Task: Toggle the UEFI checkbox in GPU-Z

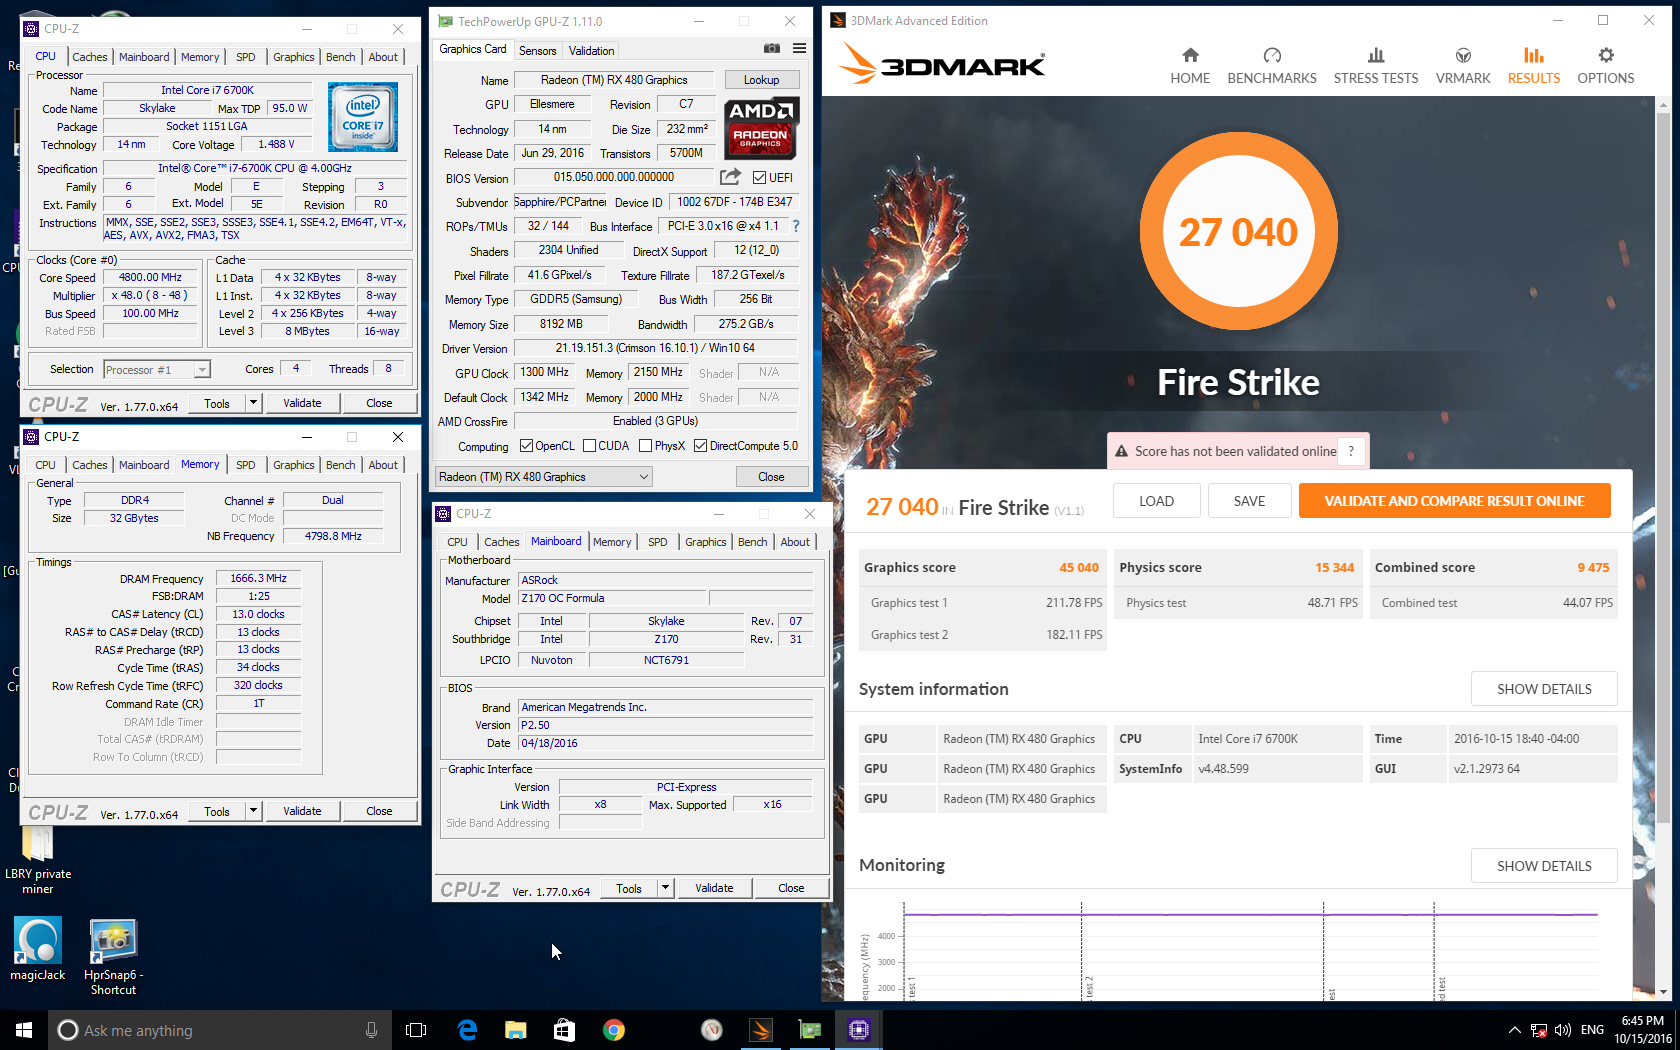Action: [x=760, y=178]
